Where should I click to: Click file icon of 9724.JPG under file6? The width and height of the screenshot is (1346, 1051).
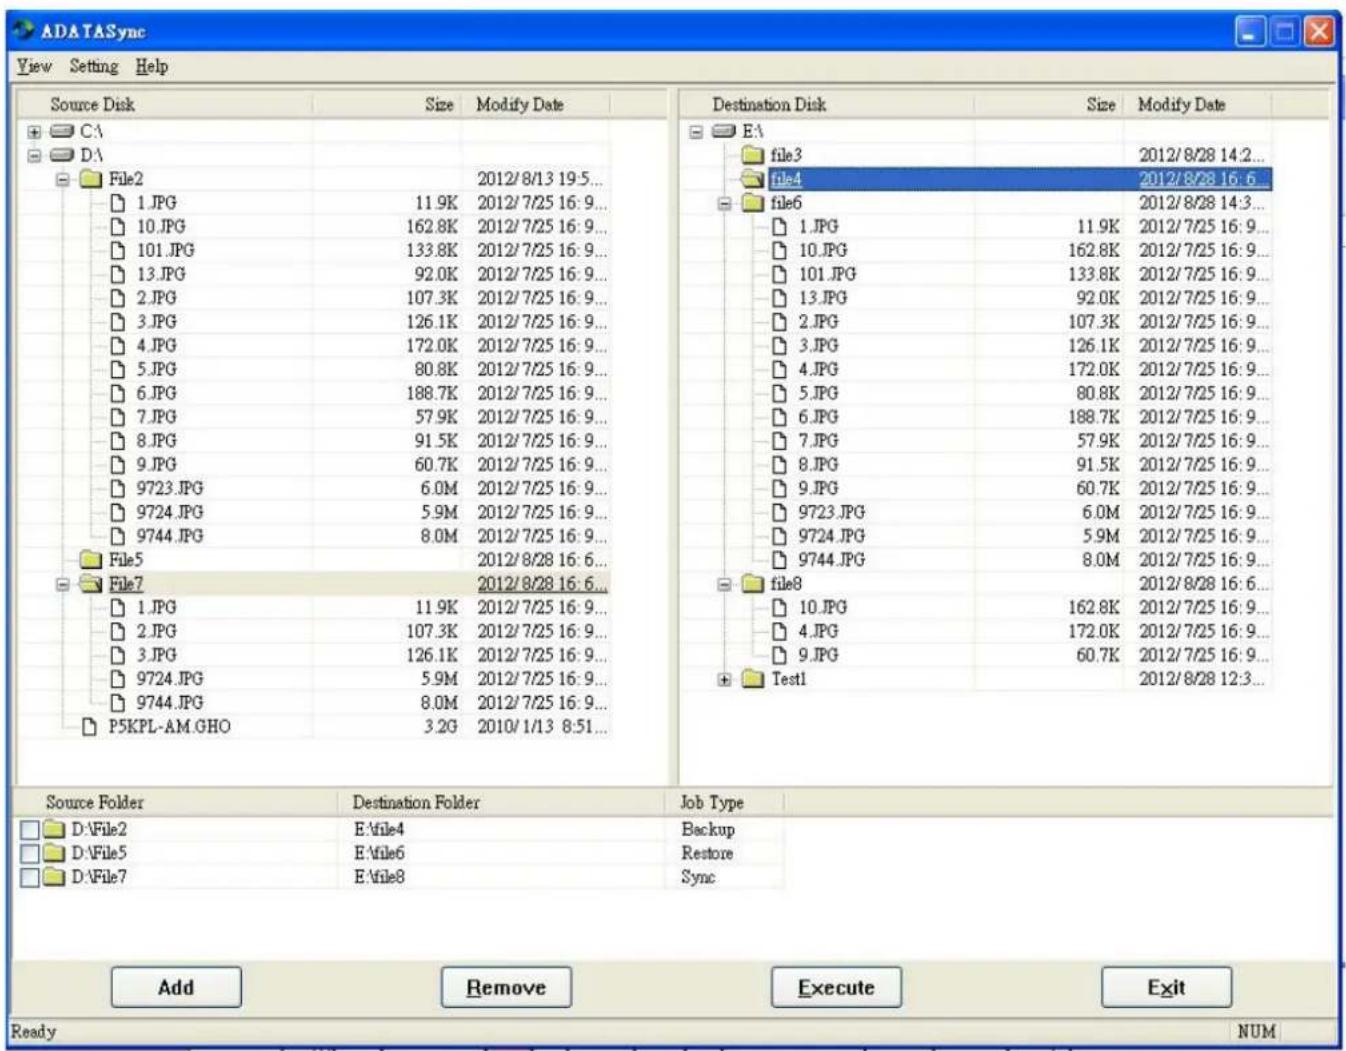tap(779, 536)
